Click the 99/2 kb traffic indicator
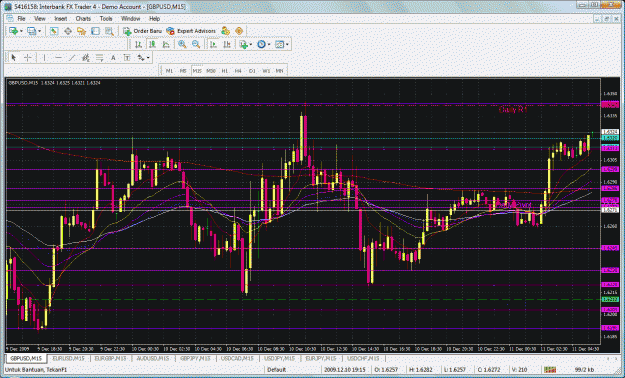This screenshot has height=378, width=625. 584,370
